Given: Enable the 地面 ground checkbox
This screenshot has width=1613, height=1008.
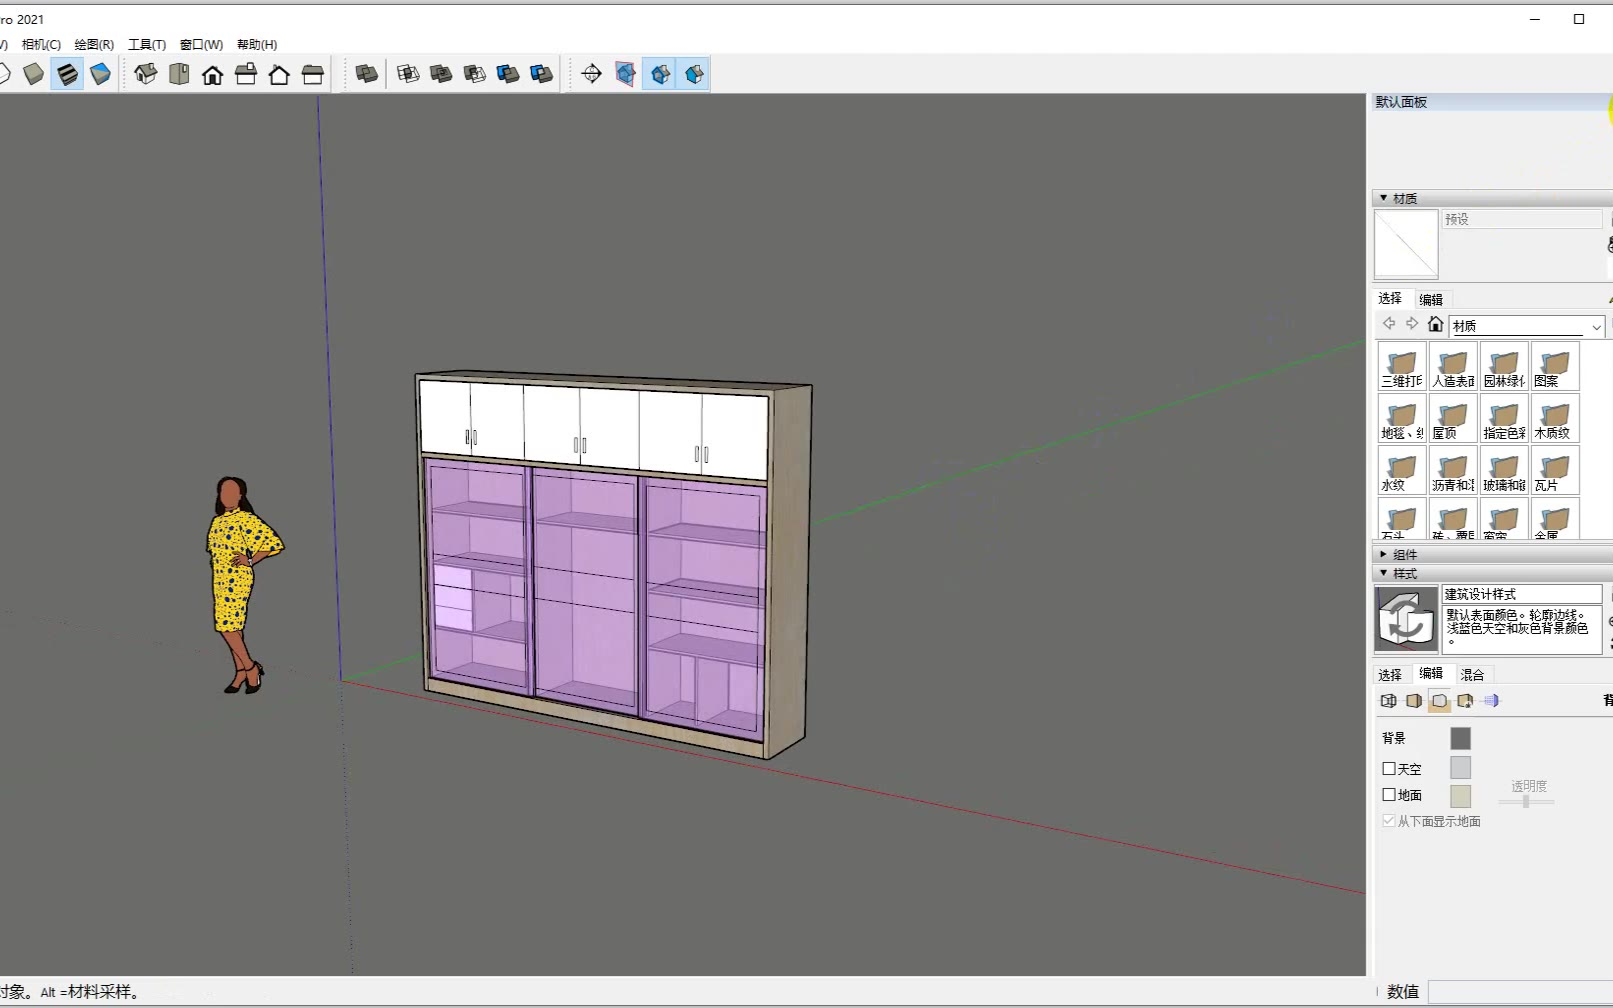Looking at the screenshot, I should [1389, 795].
